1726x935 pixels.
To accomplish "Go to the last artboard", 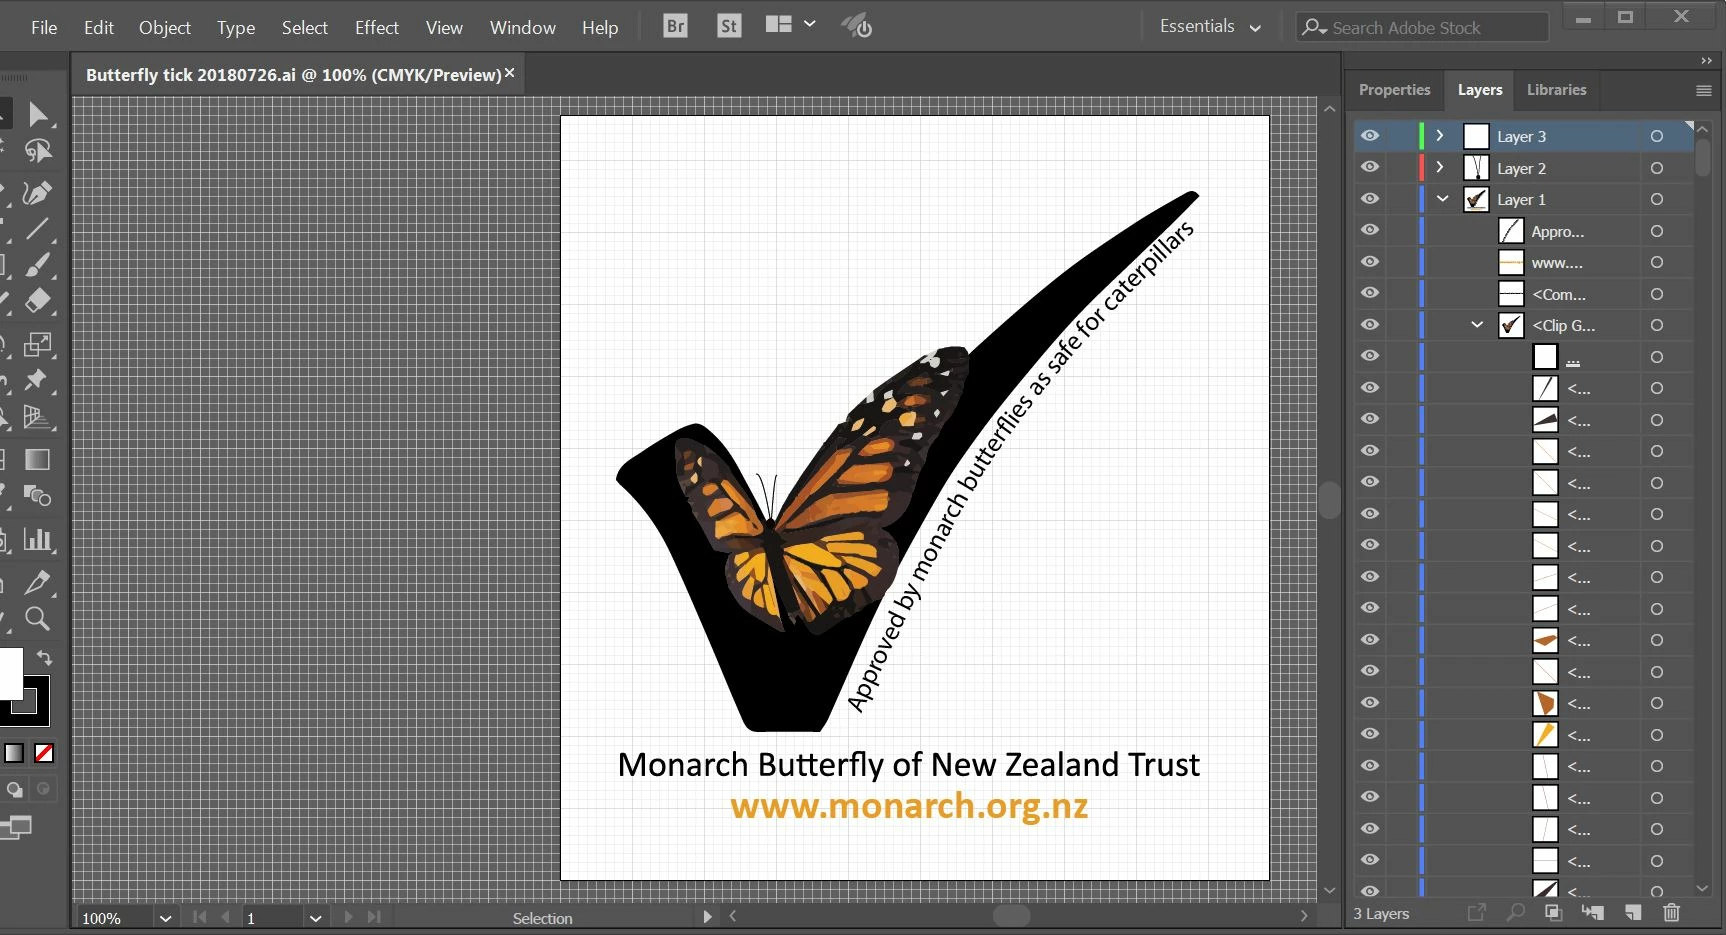I will point(374,917).
